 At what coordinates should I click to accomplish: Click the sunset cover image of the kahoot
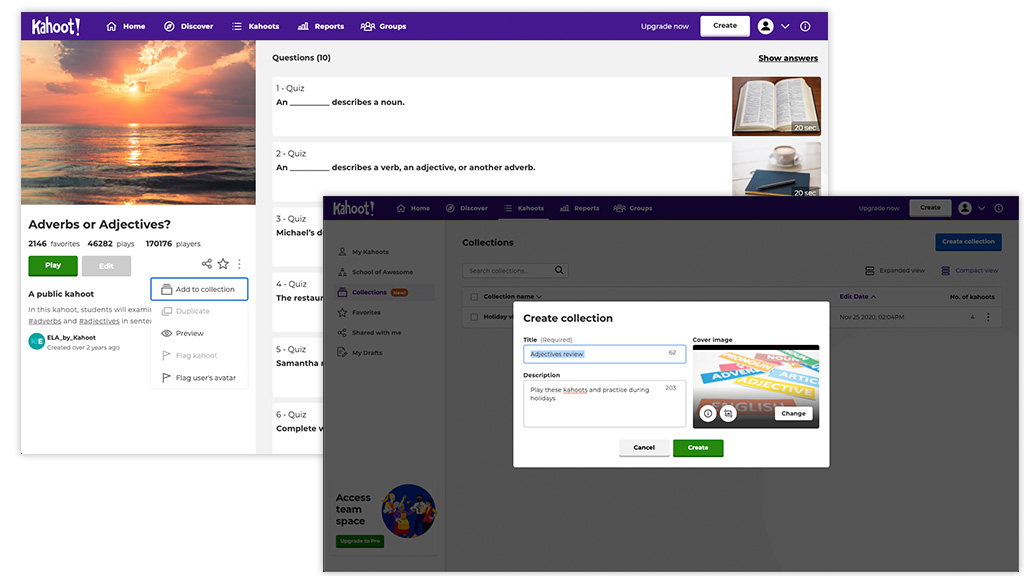click(x=138, y=122)
